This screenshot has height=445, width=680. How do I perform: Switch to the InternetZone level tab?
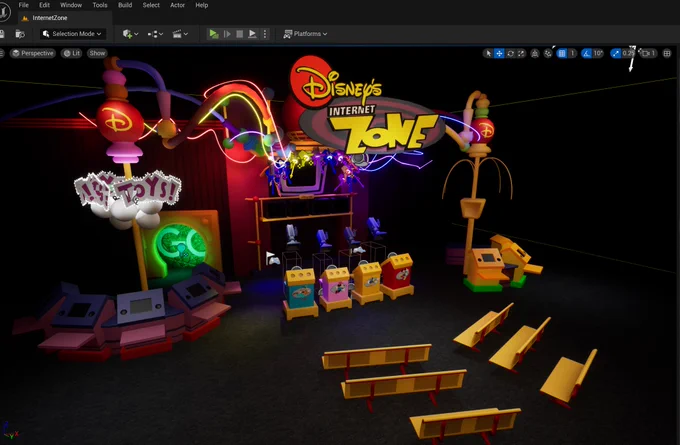[49, 18]
